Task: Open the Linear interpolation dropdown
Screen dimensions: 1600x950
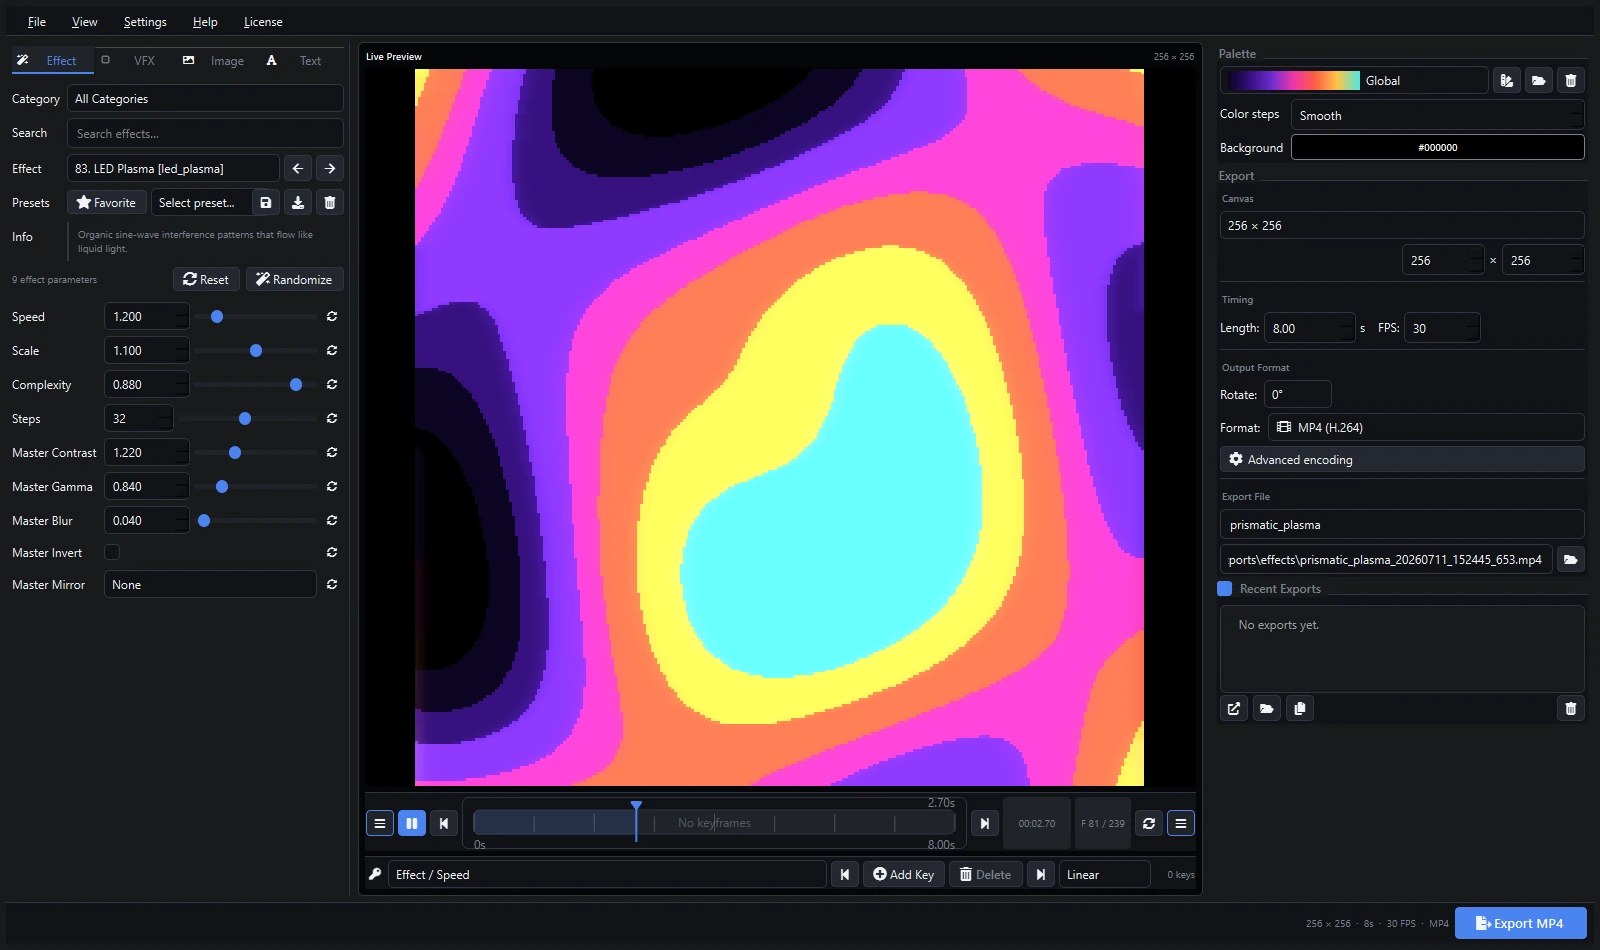Action: tap(1105, 874)
